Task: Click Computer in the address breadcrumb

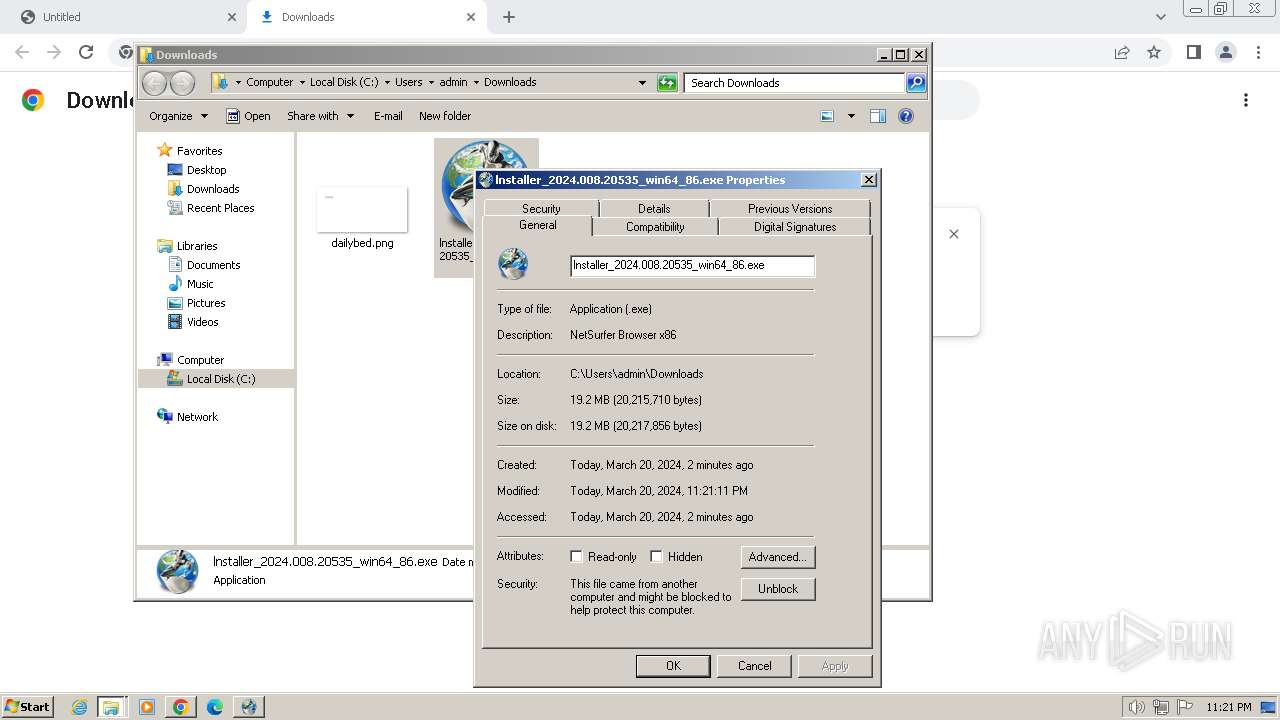Action: 270,82
